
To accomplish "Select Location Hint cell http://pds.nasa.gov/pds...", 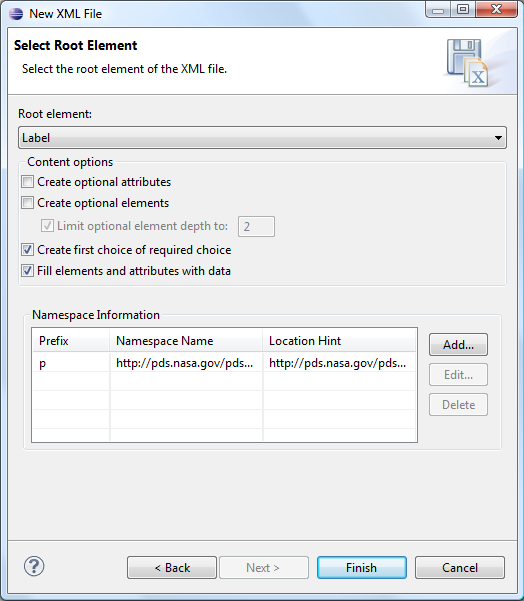I will point(340,363).
